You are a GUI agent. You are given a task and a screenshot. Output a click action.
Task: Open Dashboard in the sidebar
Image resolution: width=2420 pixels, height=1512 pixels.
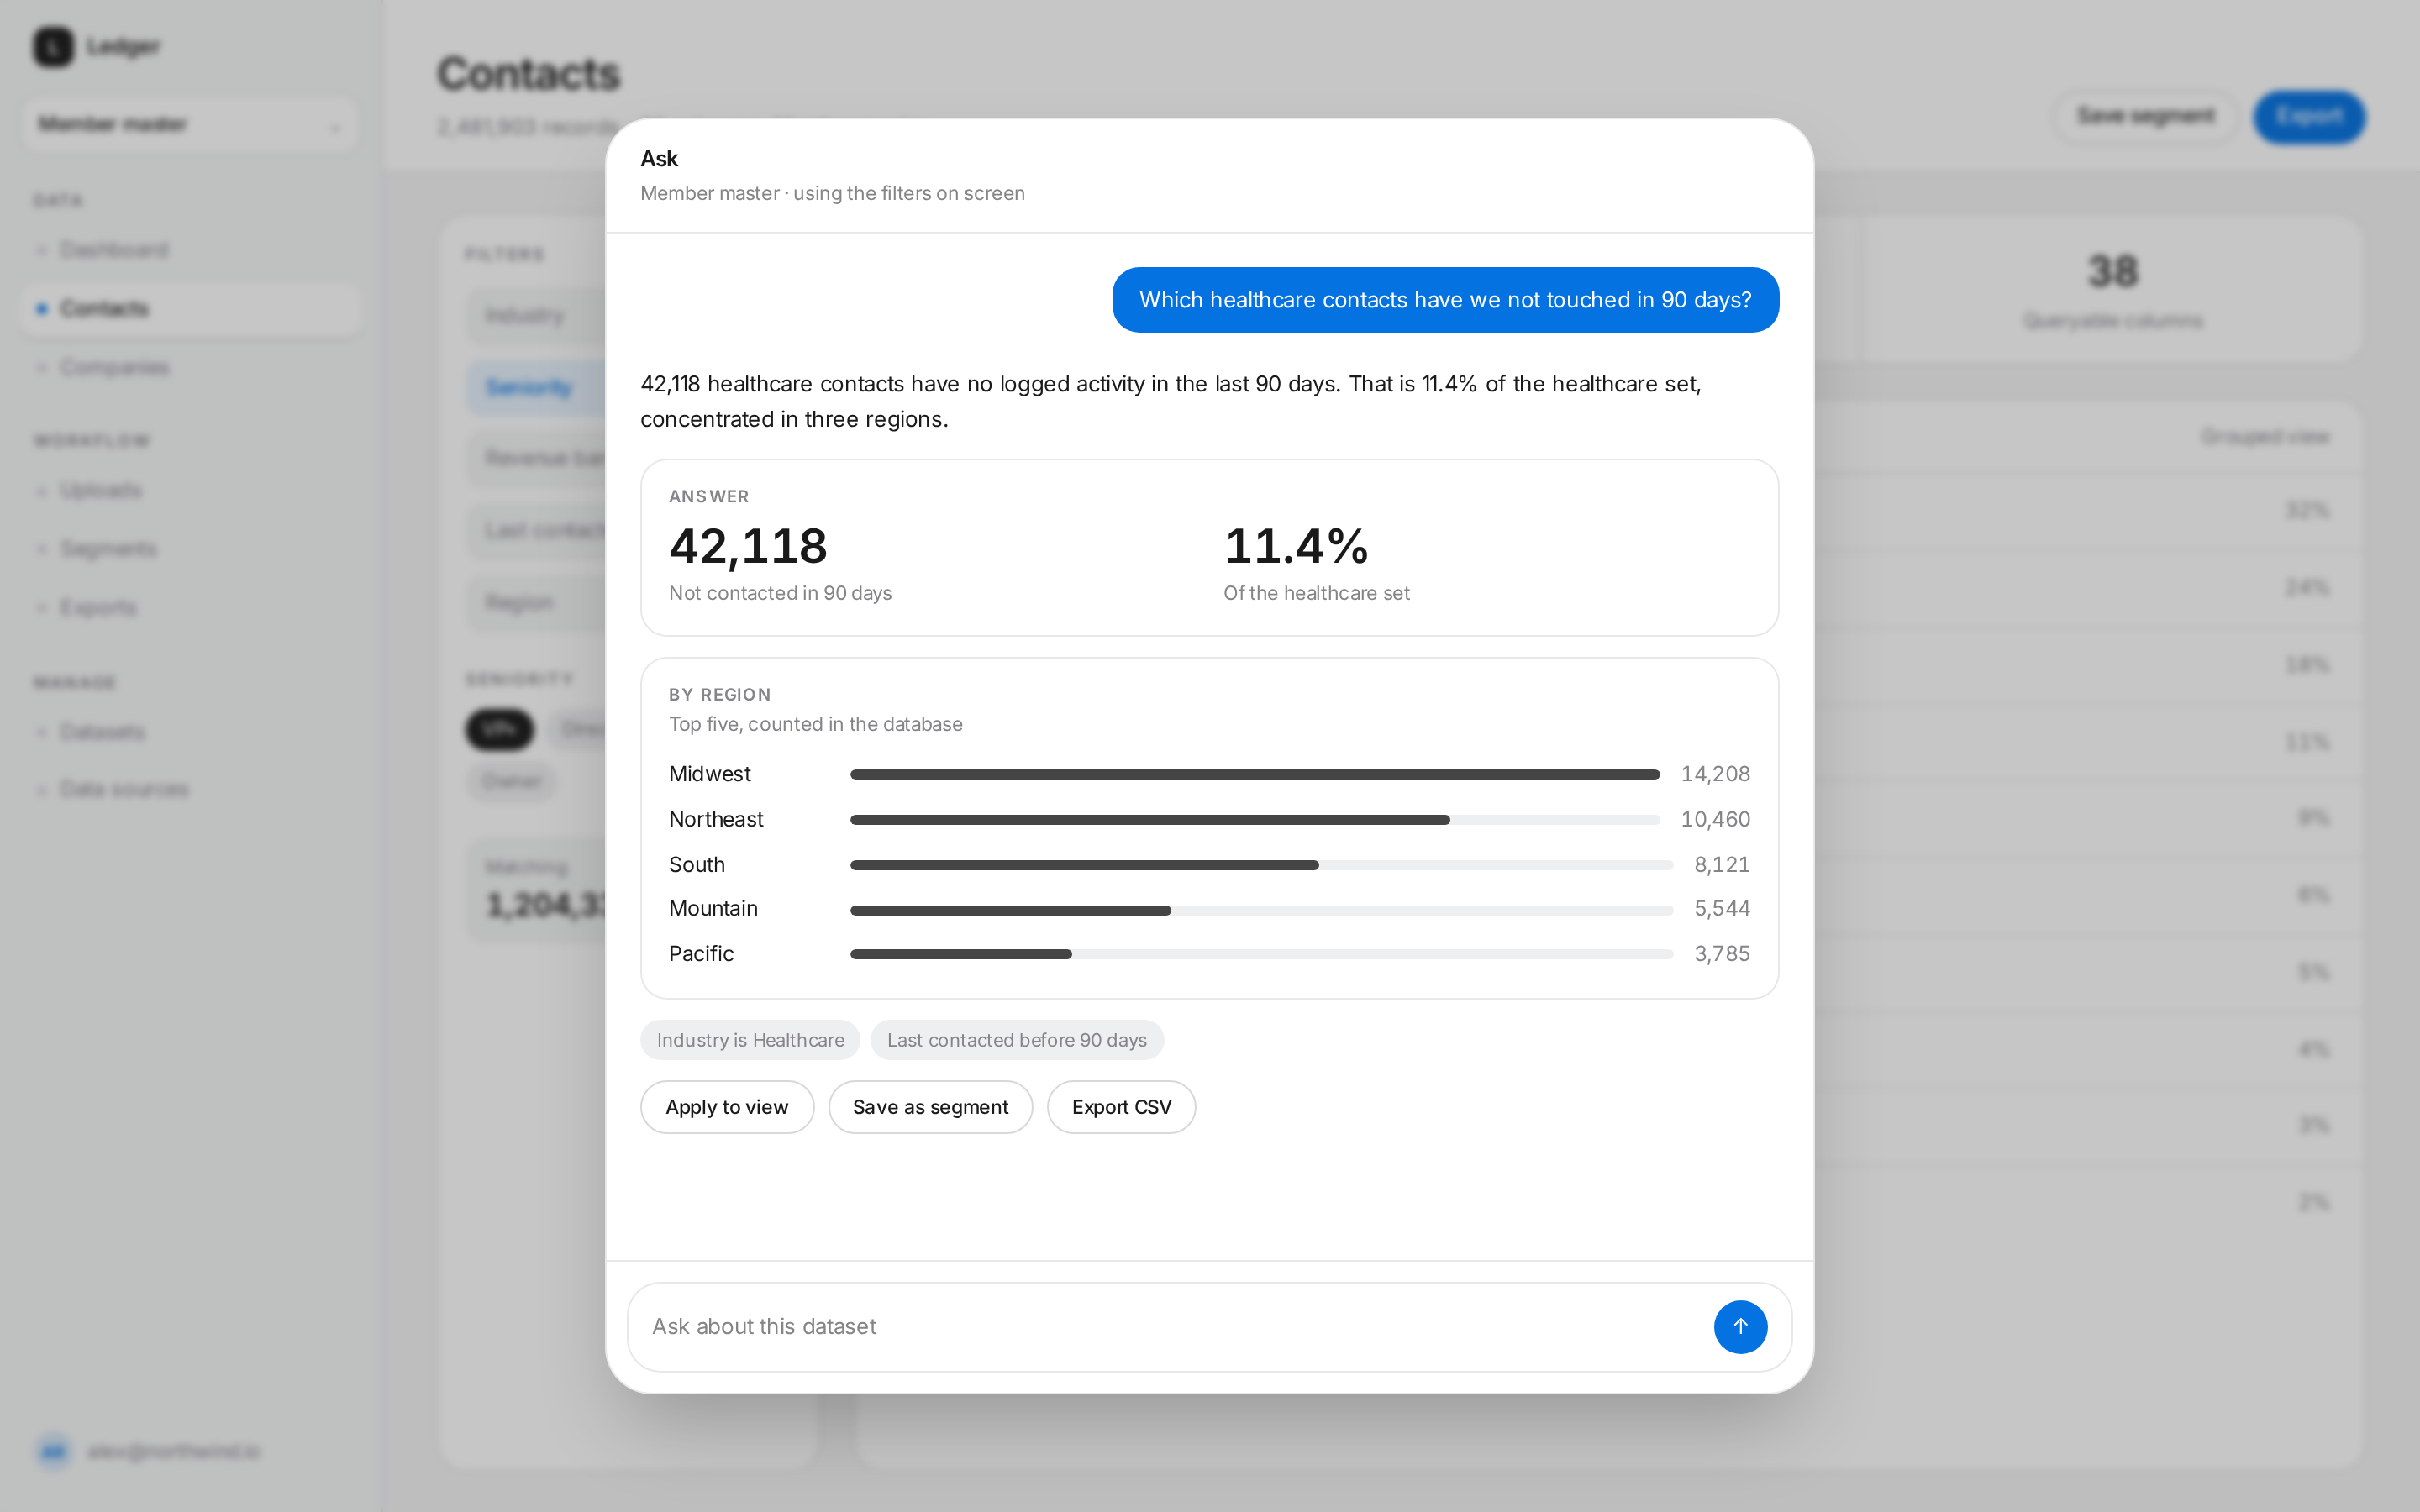(190, 249)
